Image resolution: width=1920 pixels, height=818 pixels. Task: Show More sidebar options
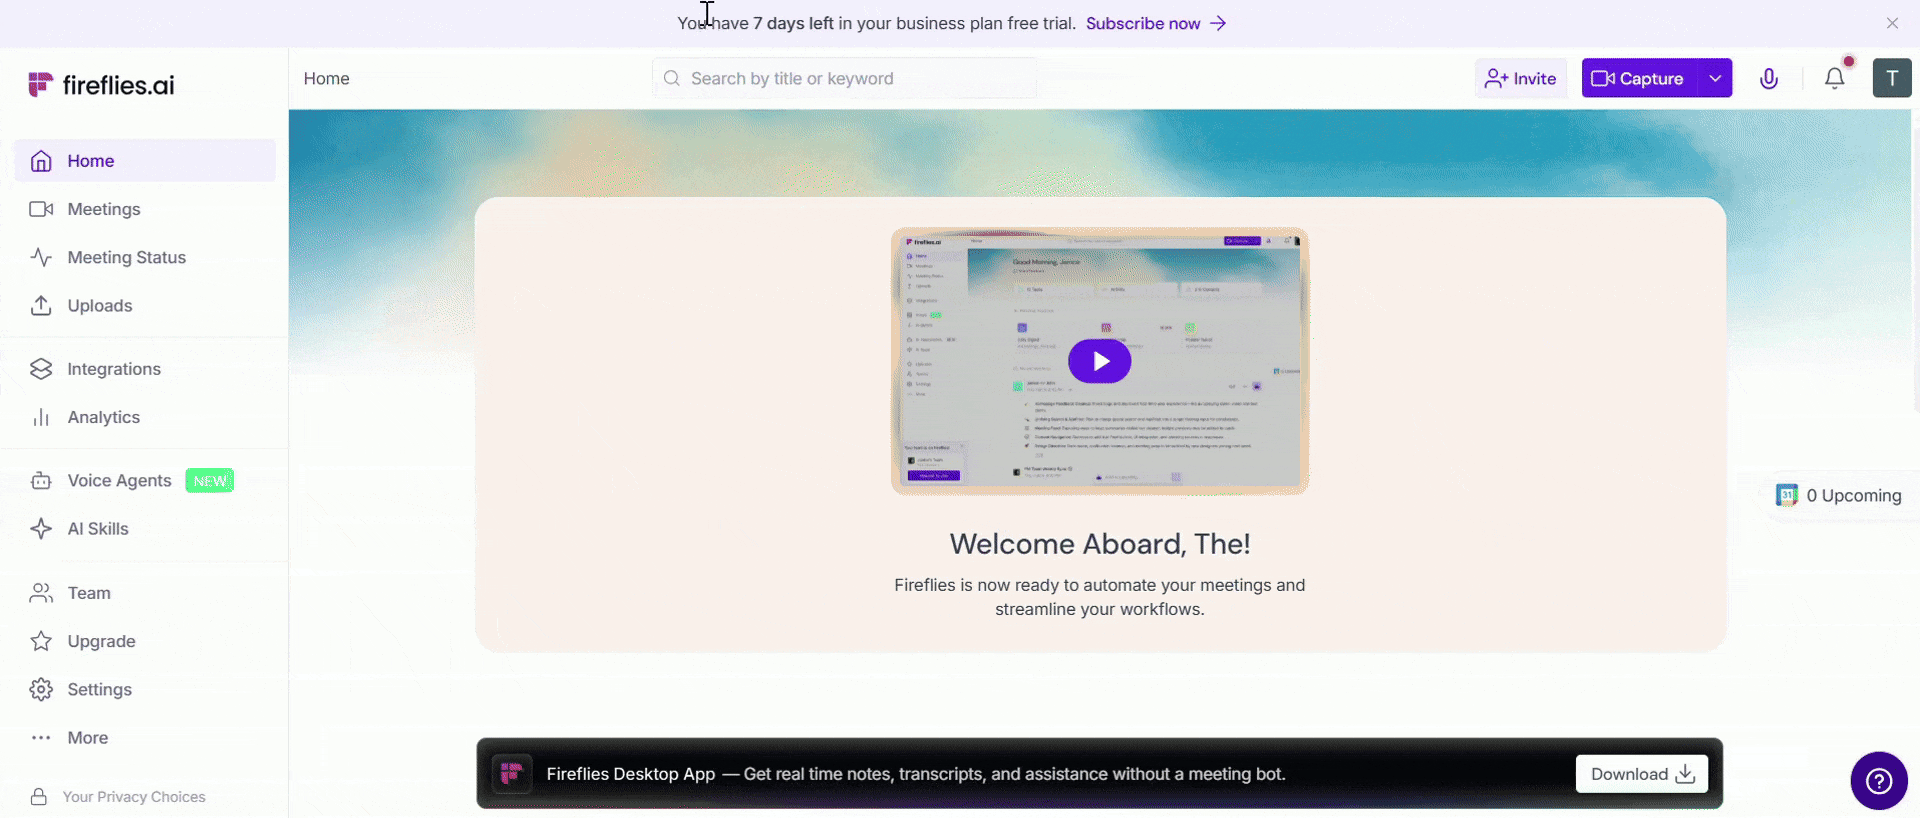[x=145, y=738]
